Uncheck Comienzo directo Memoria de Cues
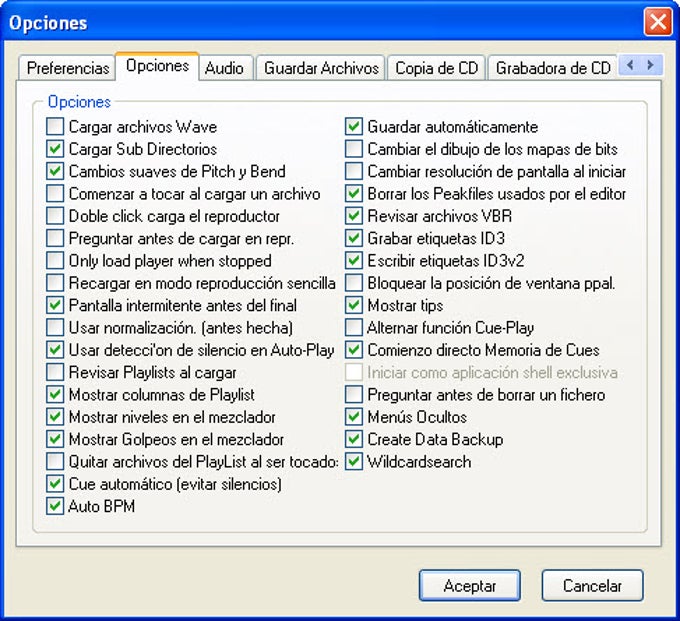 pos(354,350)
